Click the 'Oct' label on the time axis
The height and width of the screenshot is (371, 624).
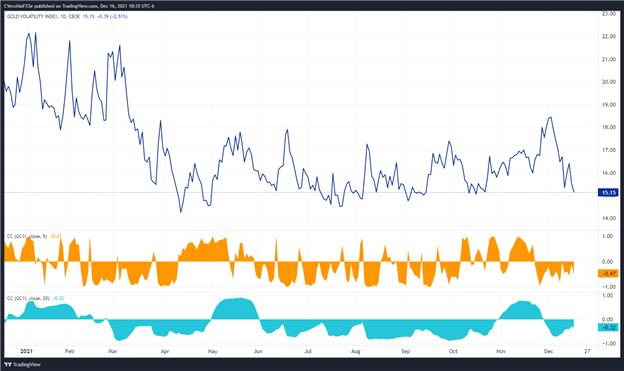(453, 351)
